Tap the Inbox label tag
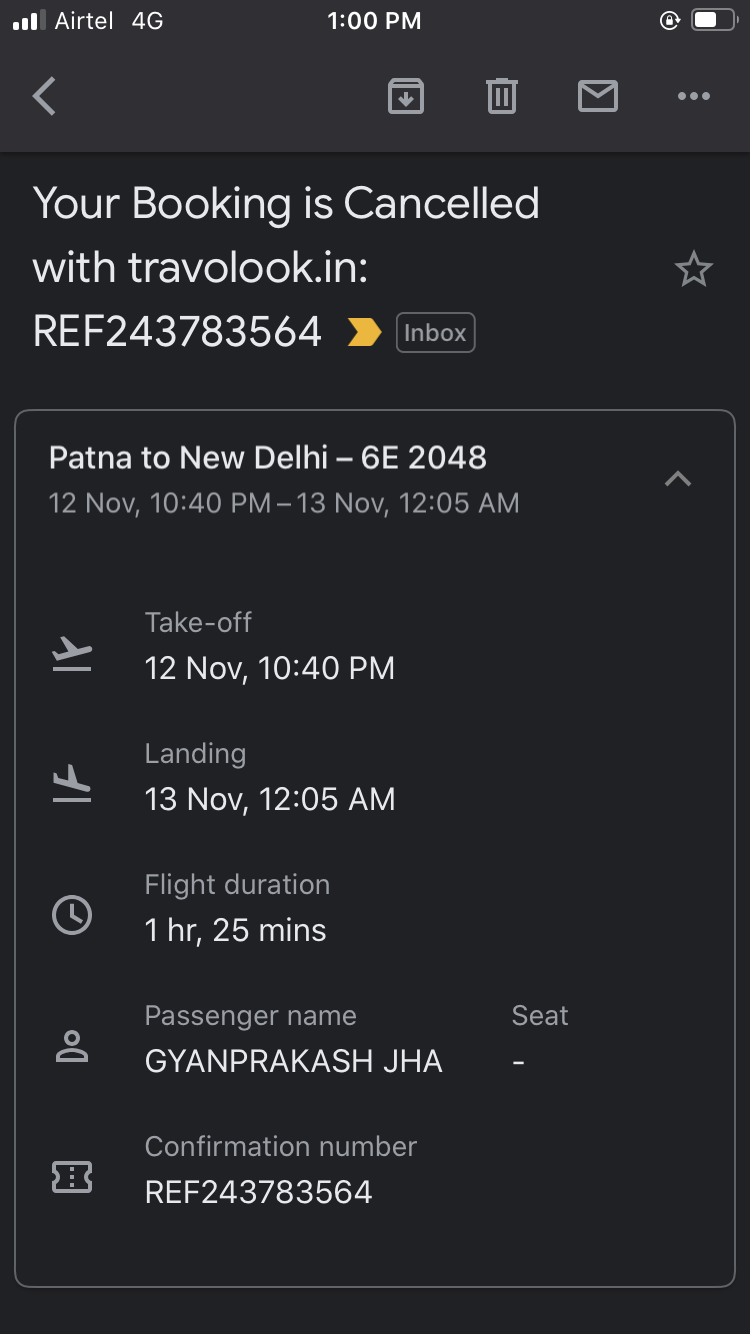This screenshot has height=1334, width=750. tap(435, 333)
